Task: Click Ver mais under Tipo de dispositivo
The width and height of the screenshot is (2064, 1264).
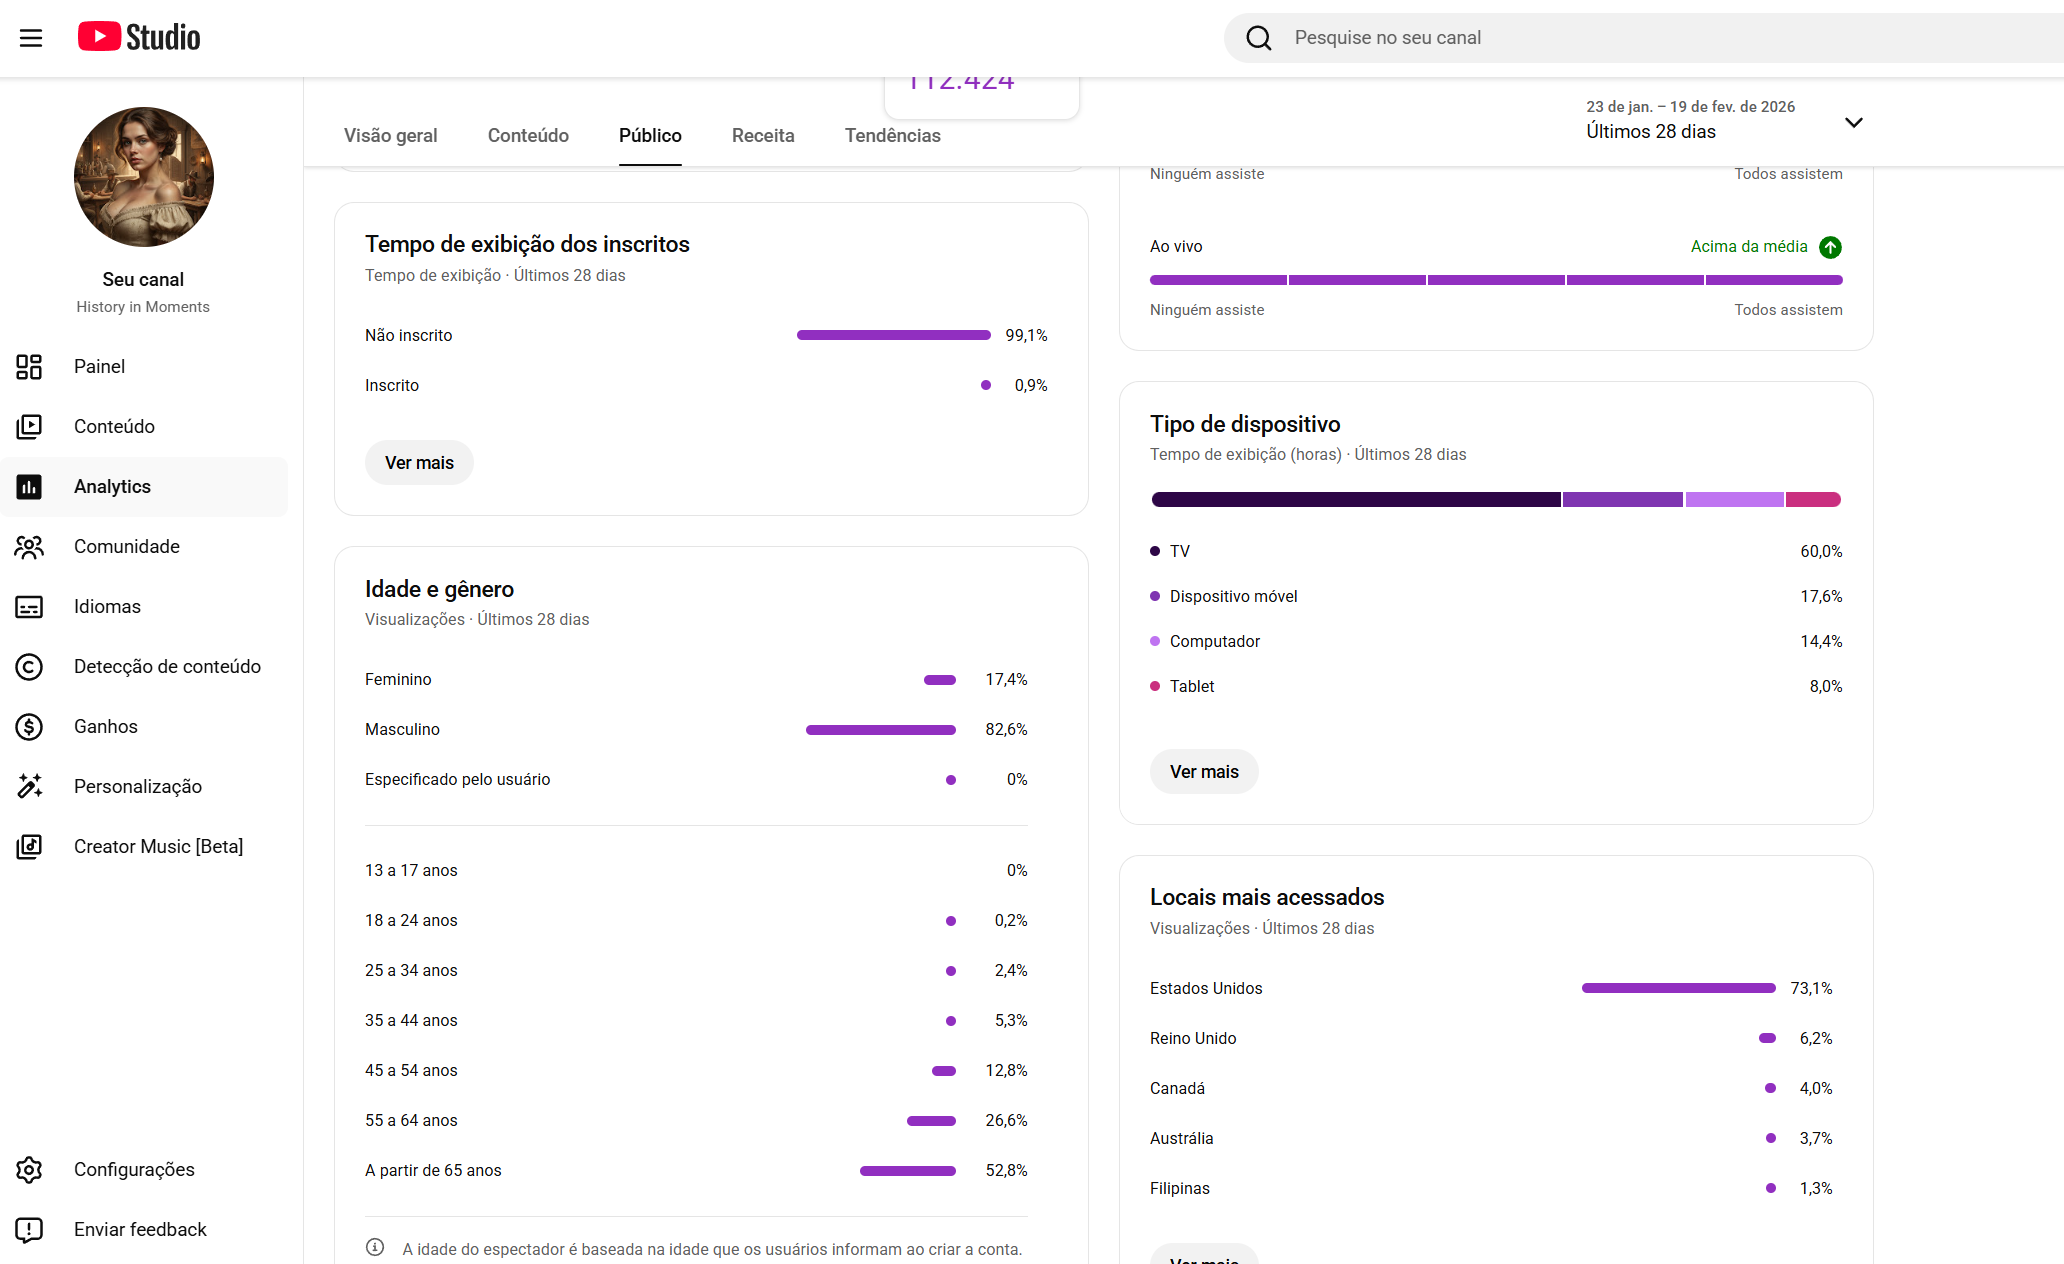Action: pyautogui.click(x=1204, y=772)
